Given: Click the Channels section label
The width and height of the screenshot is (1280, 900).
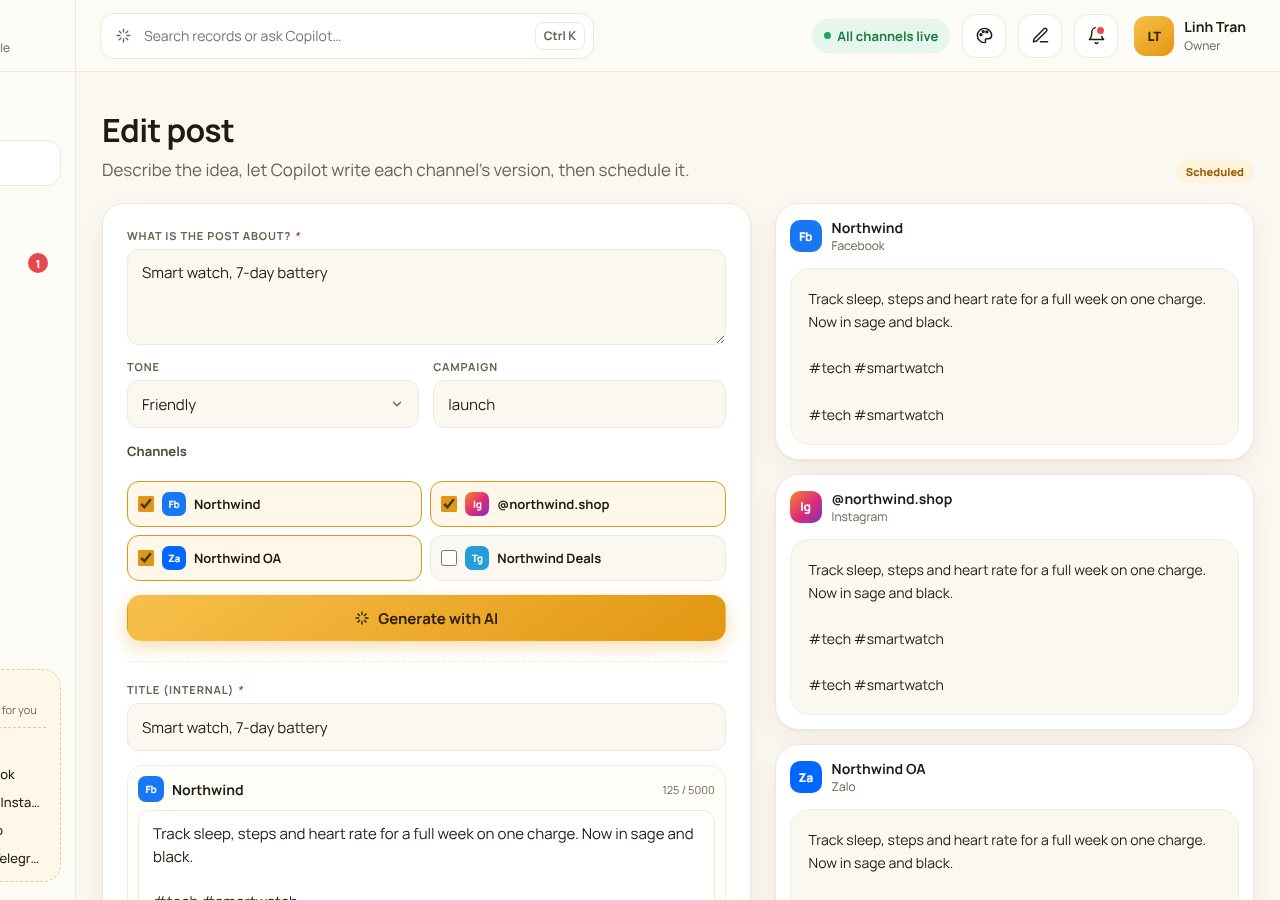Looking at the screenshot, I should click(157, 451).
